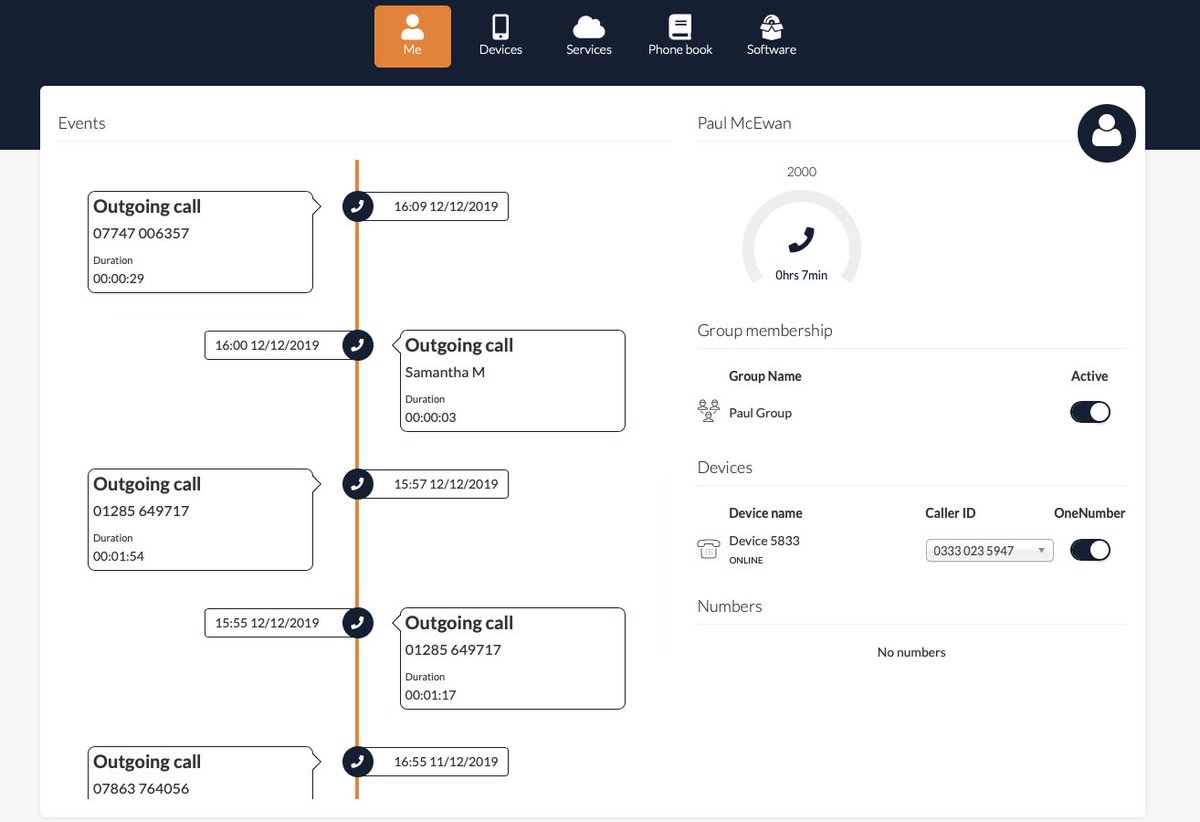Click the phone icon on the 16:09 call event
This screenshot has height=822, width=1200.
click(357, 206)
